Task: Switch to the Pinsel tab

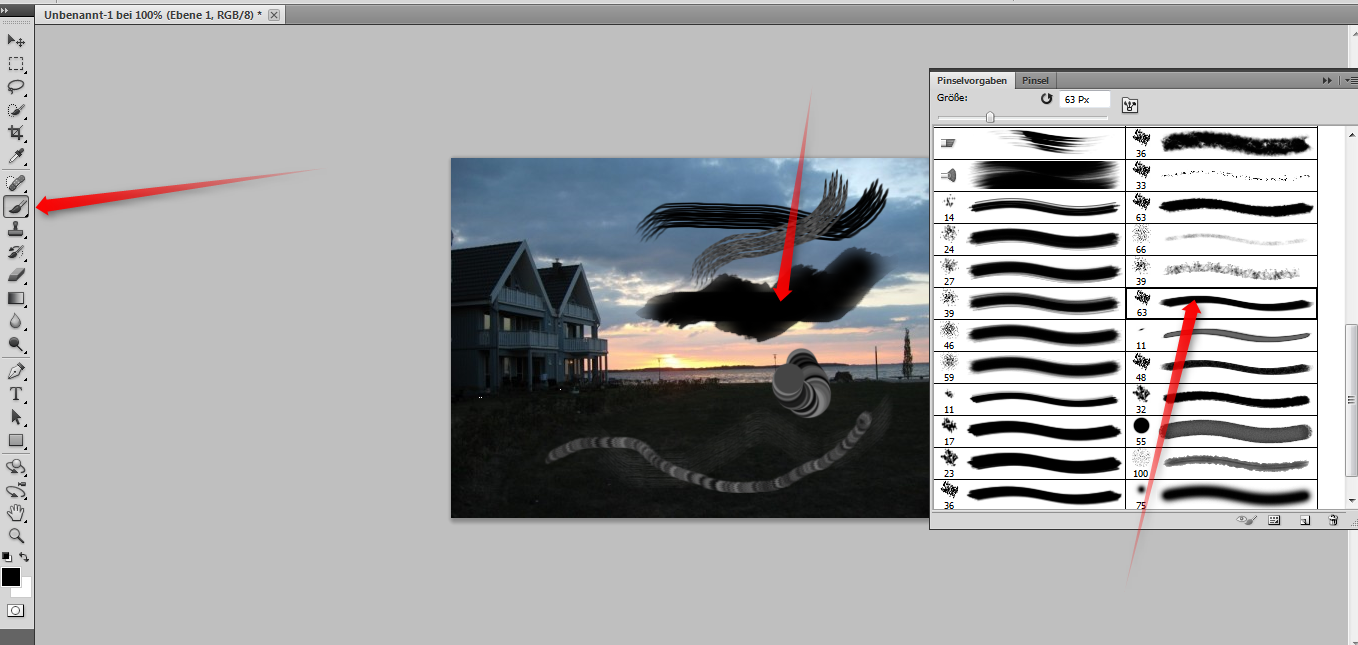Action: (1035, 80)
